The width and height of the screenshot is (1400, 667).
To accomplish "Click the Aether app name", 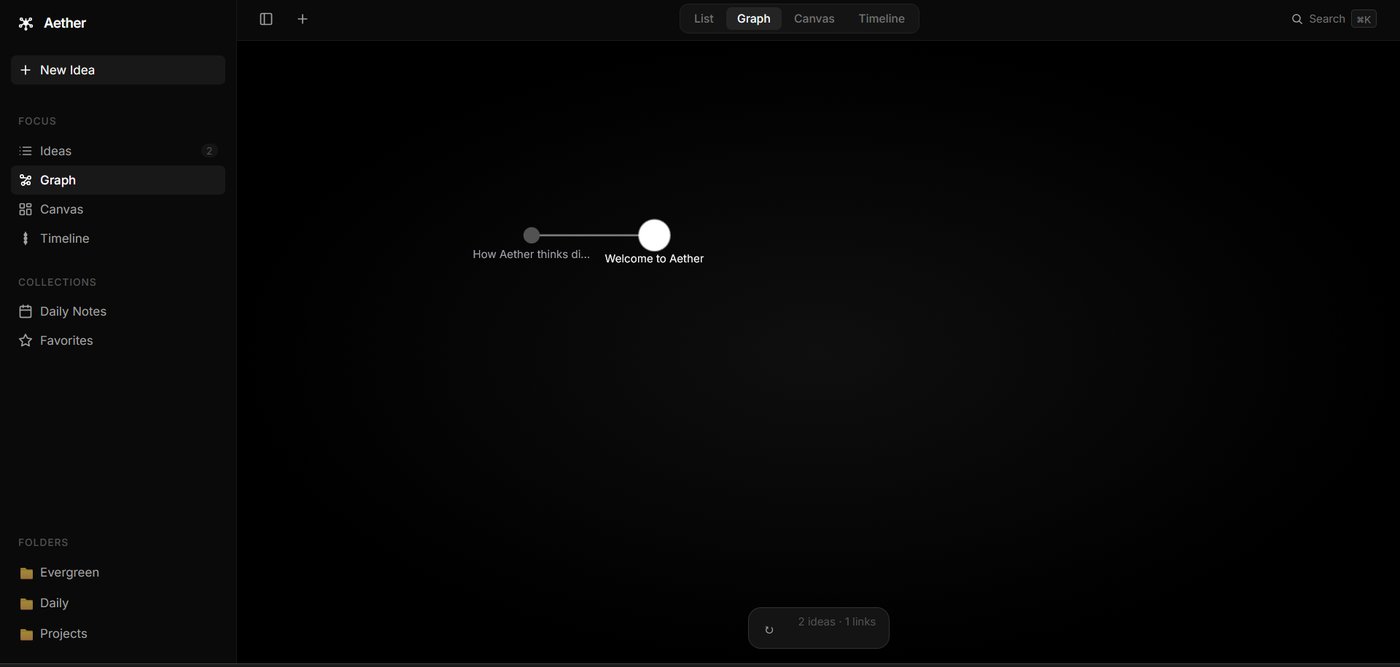I will coord(65,23).
